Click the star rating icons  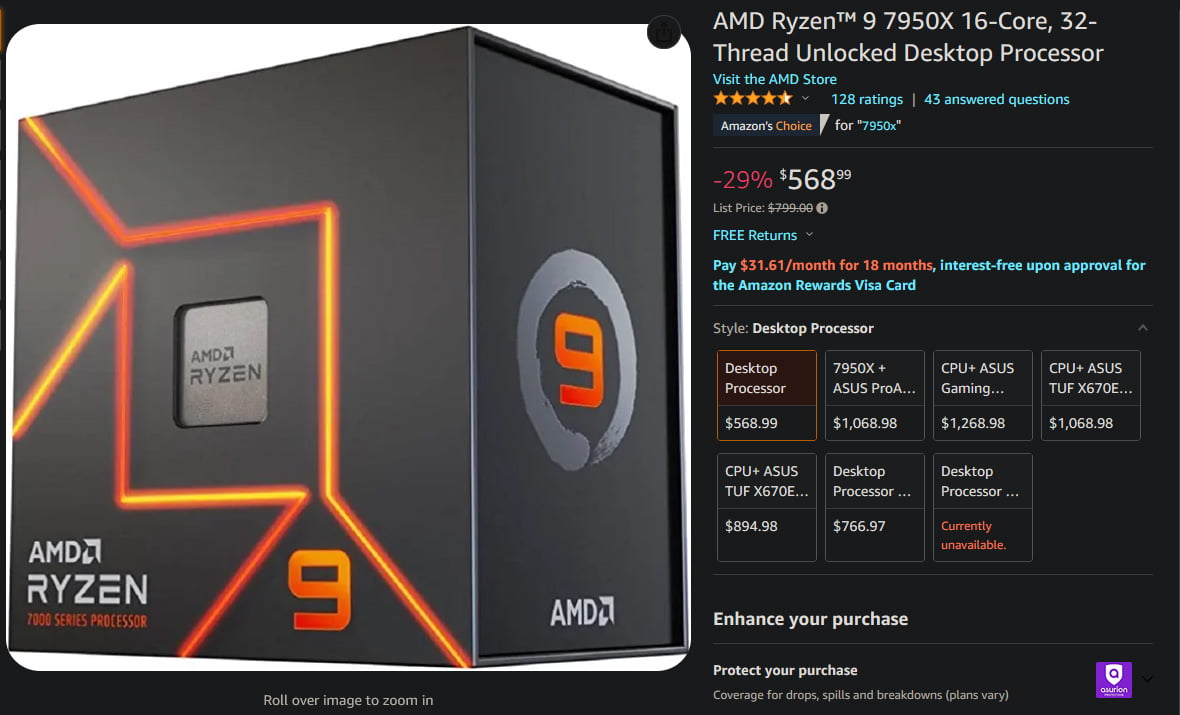point(753,99)
